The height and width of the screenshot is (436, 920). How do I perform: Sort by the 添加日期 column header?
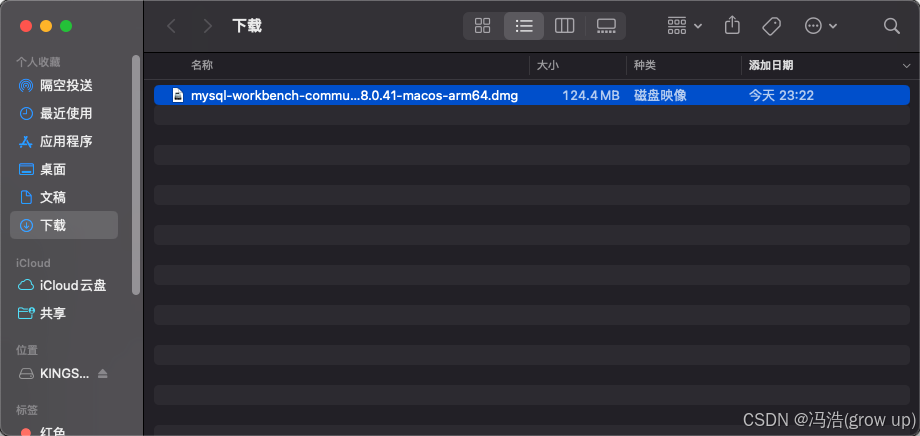(771, 66)
